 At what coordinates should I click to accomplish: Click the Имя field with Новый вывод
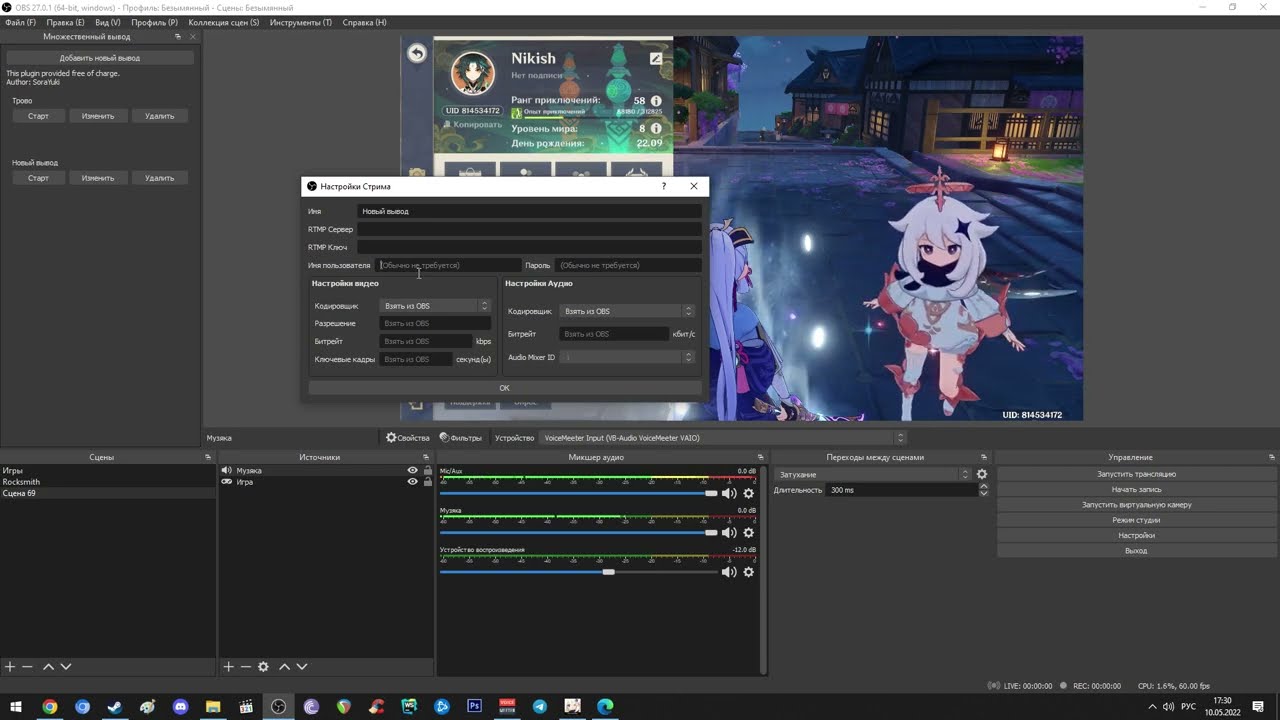pos(530,211)
